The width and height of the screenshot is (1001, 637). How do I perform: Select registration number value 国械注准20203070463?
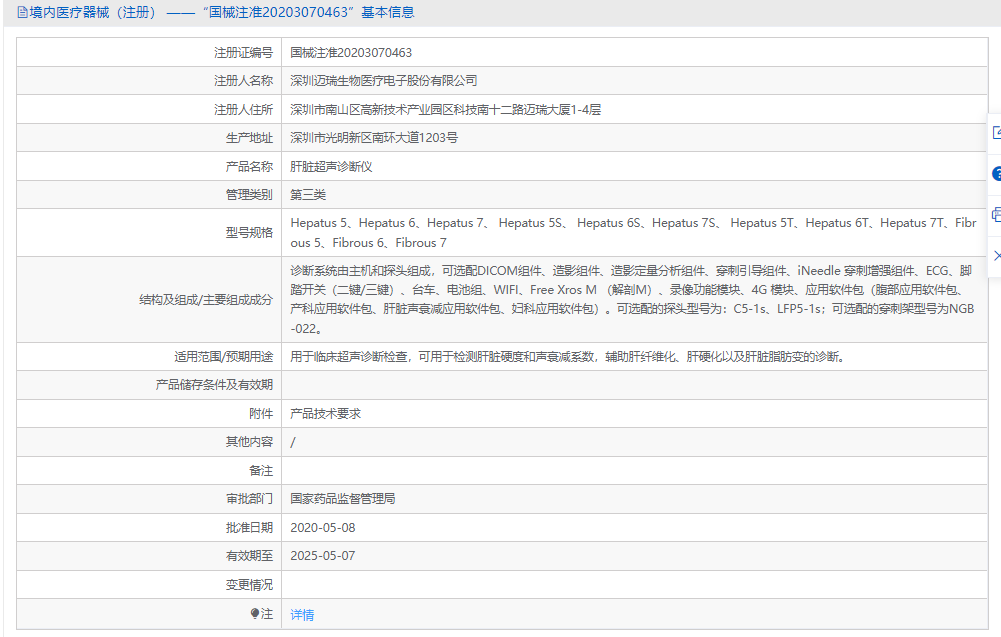(350, 52)
